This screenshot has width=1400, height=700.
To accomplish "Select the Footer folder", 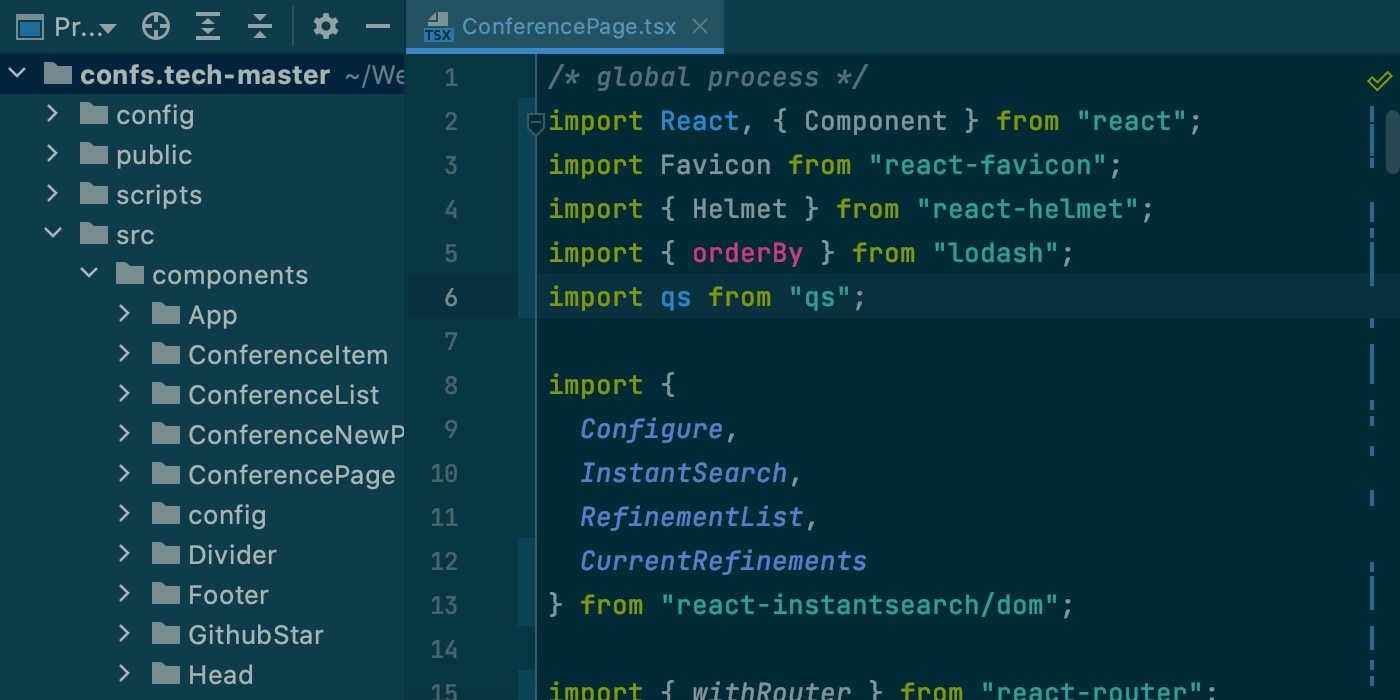I will [202, 595].
